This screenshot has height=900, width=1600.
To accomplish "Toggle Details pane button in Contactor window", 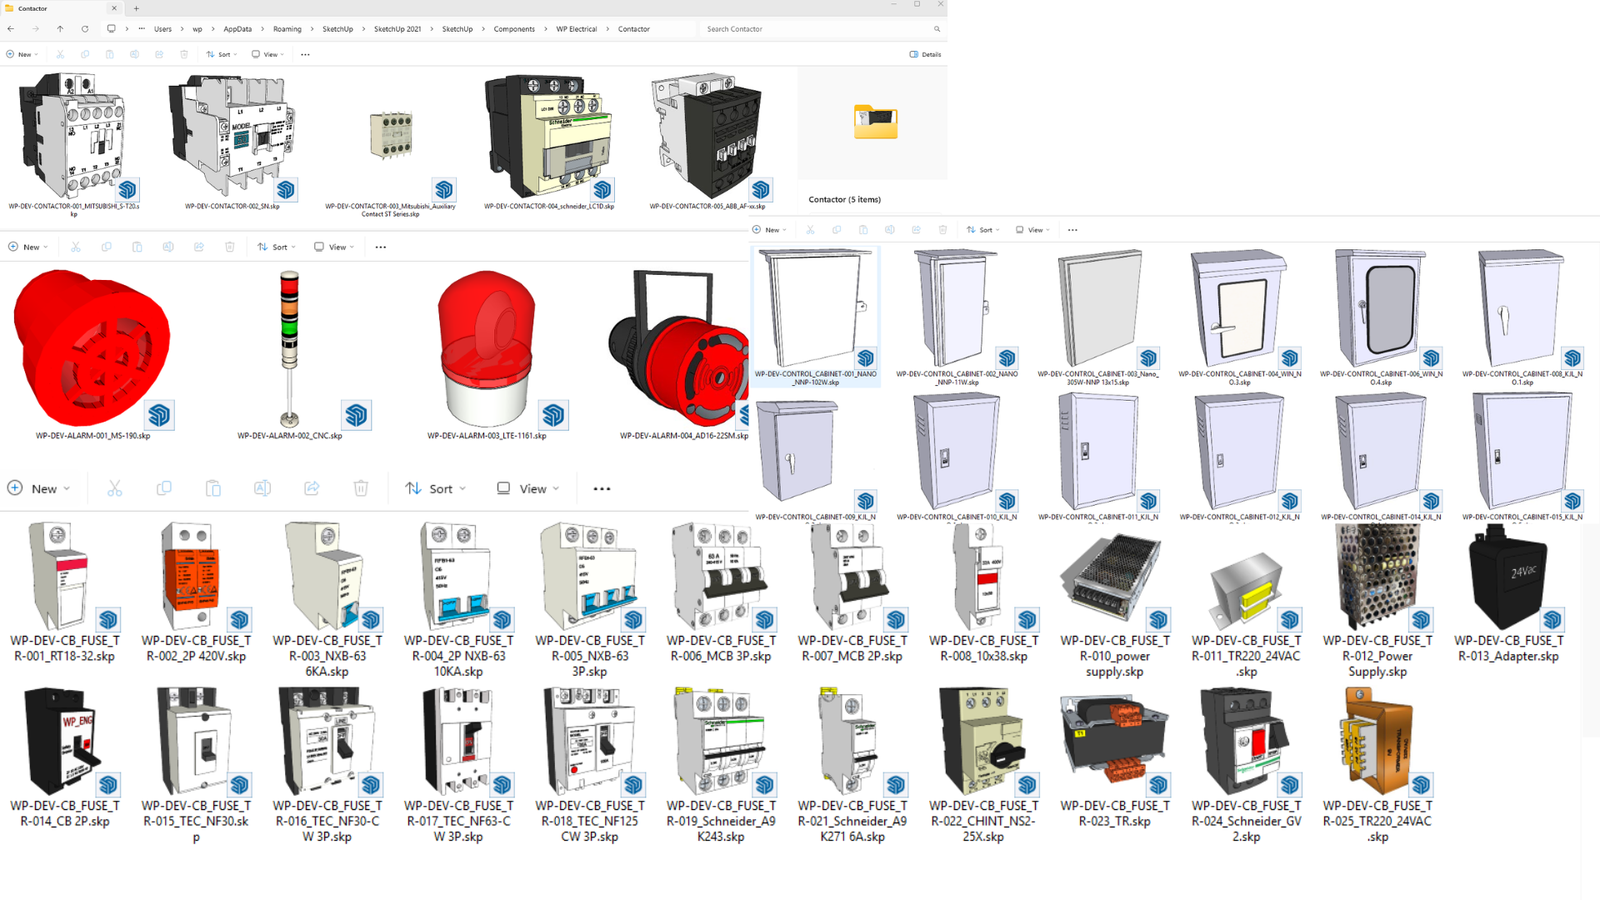I will (925, 54).
